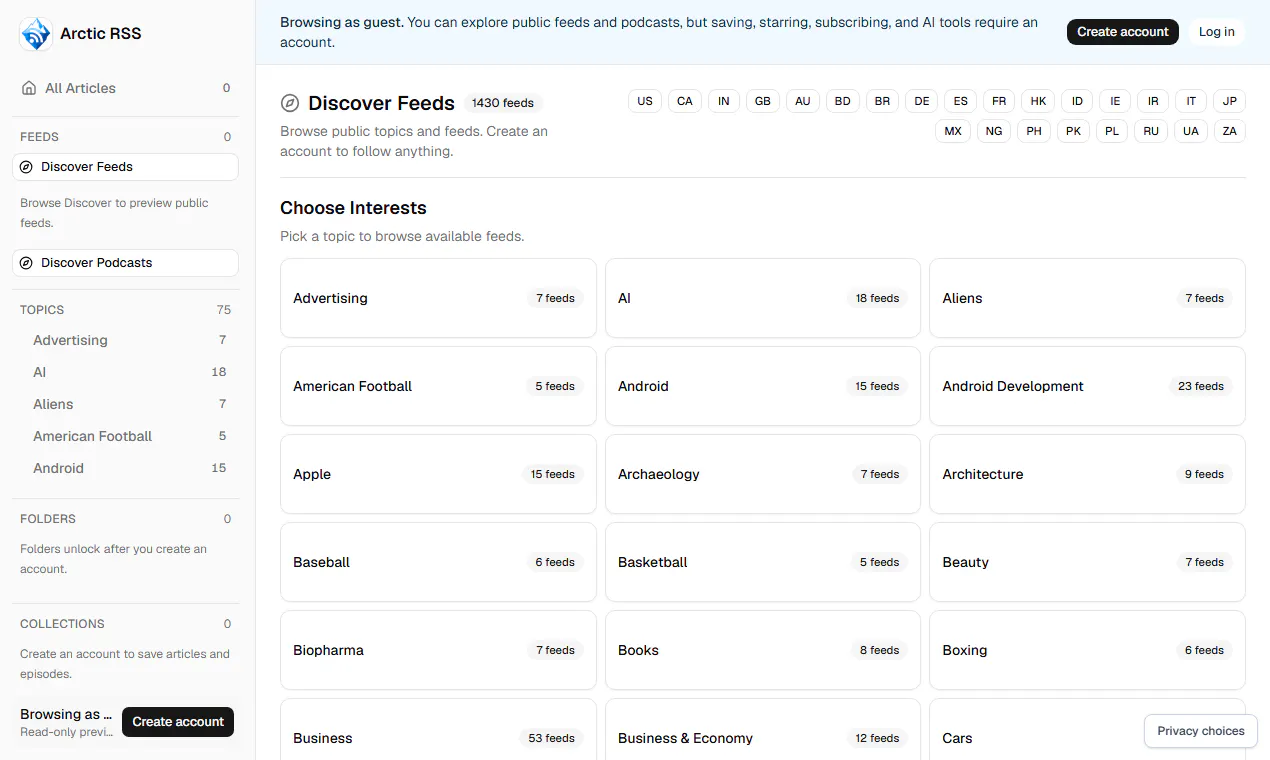Browse the Baseball interest card
Image resolution: width=1270 pixels, height=760 pixels.
pos(438,562)
